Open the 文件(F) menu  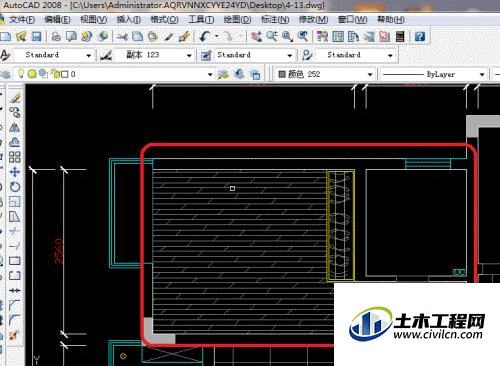coord(21,20)
